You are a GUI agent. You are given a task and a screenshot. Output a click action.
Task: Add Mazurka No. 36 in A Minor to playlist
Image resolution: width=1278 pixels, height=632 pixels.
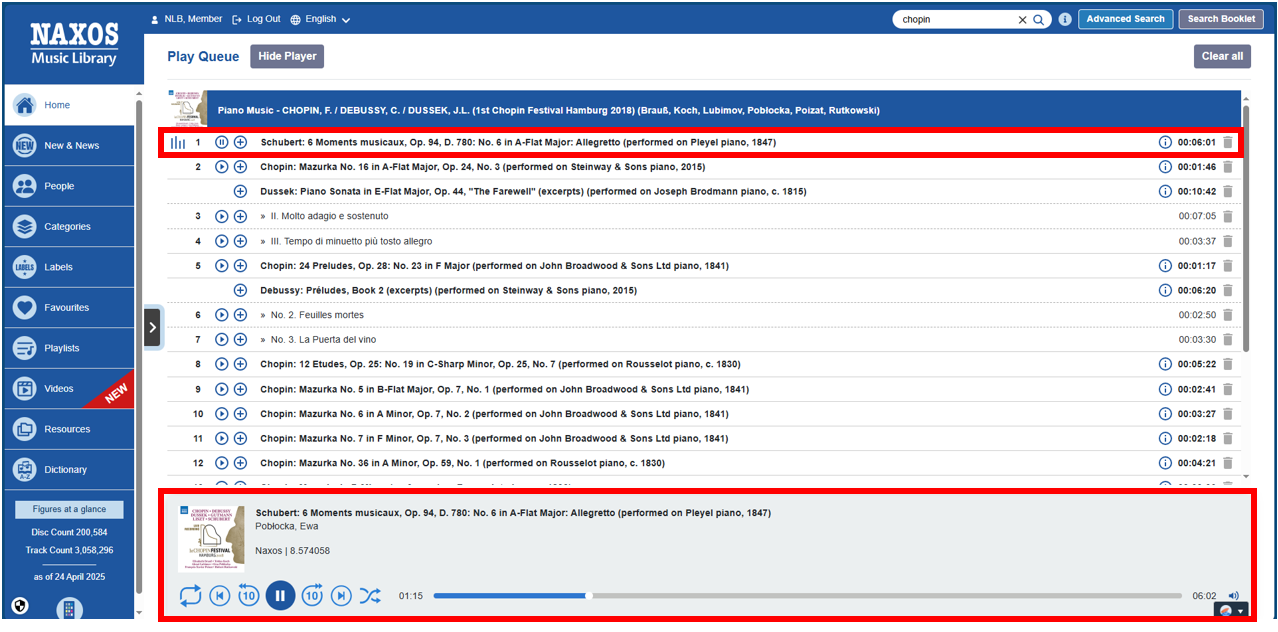pos(240,463)
